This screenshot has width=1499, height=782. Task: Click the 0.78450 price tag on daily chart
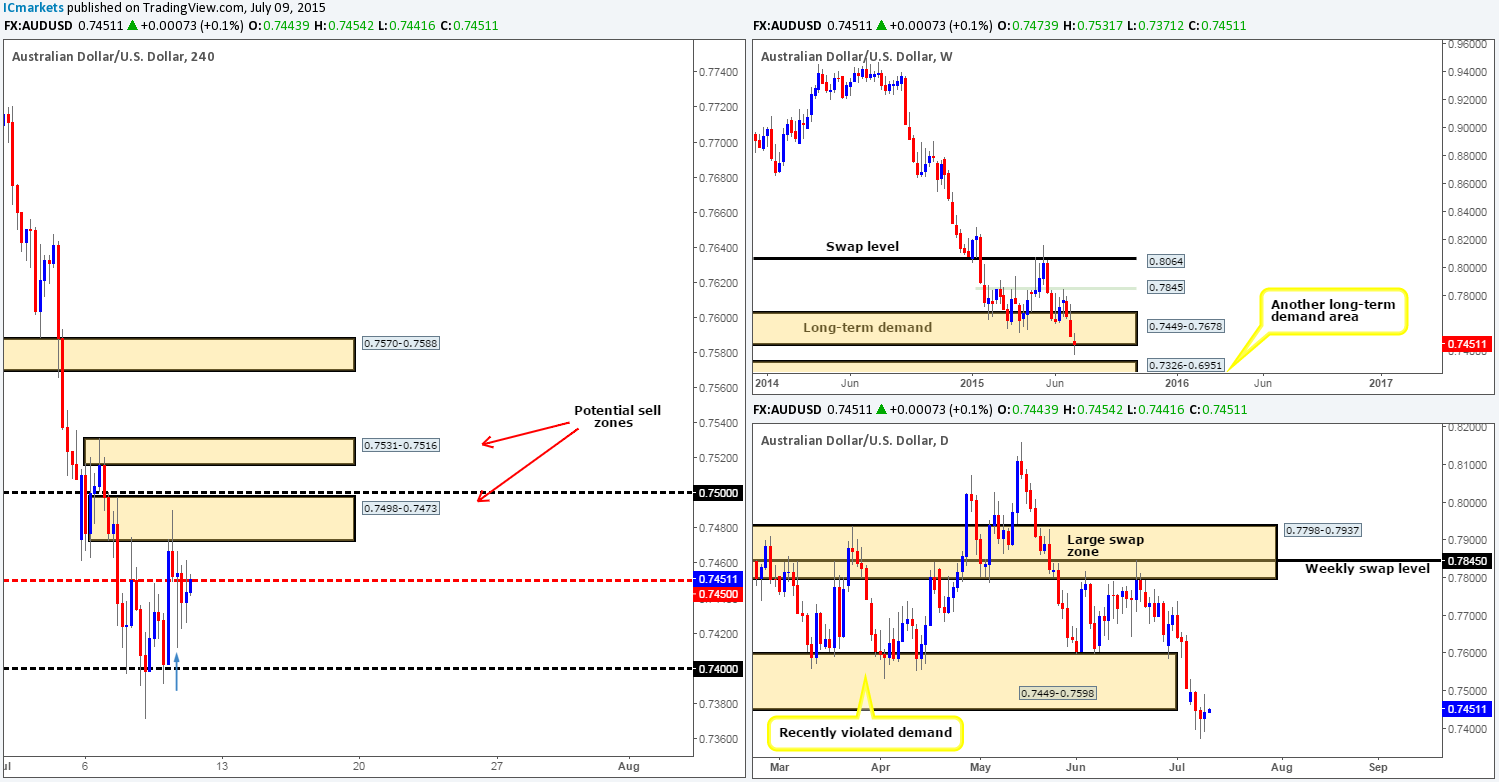coord(1469,561)
